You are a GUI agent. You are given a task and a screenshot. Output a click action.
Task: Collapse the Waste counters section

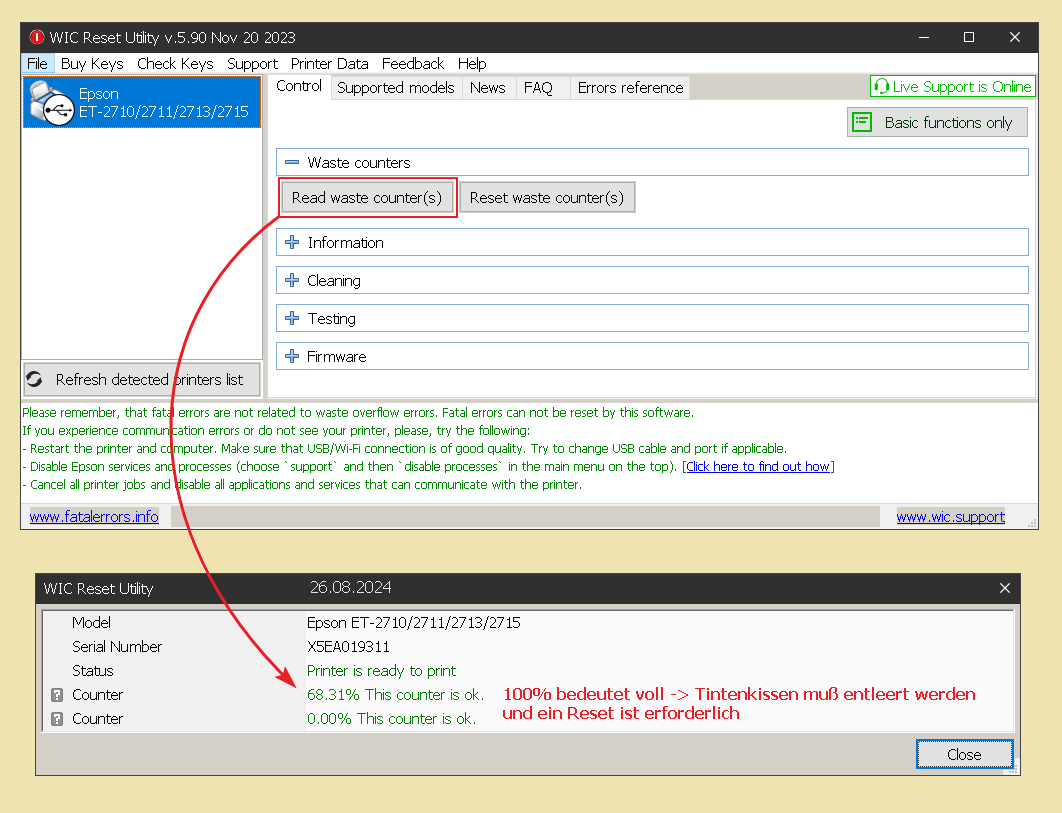click(292, 163)
